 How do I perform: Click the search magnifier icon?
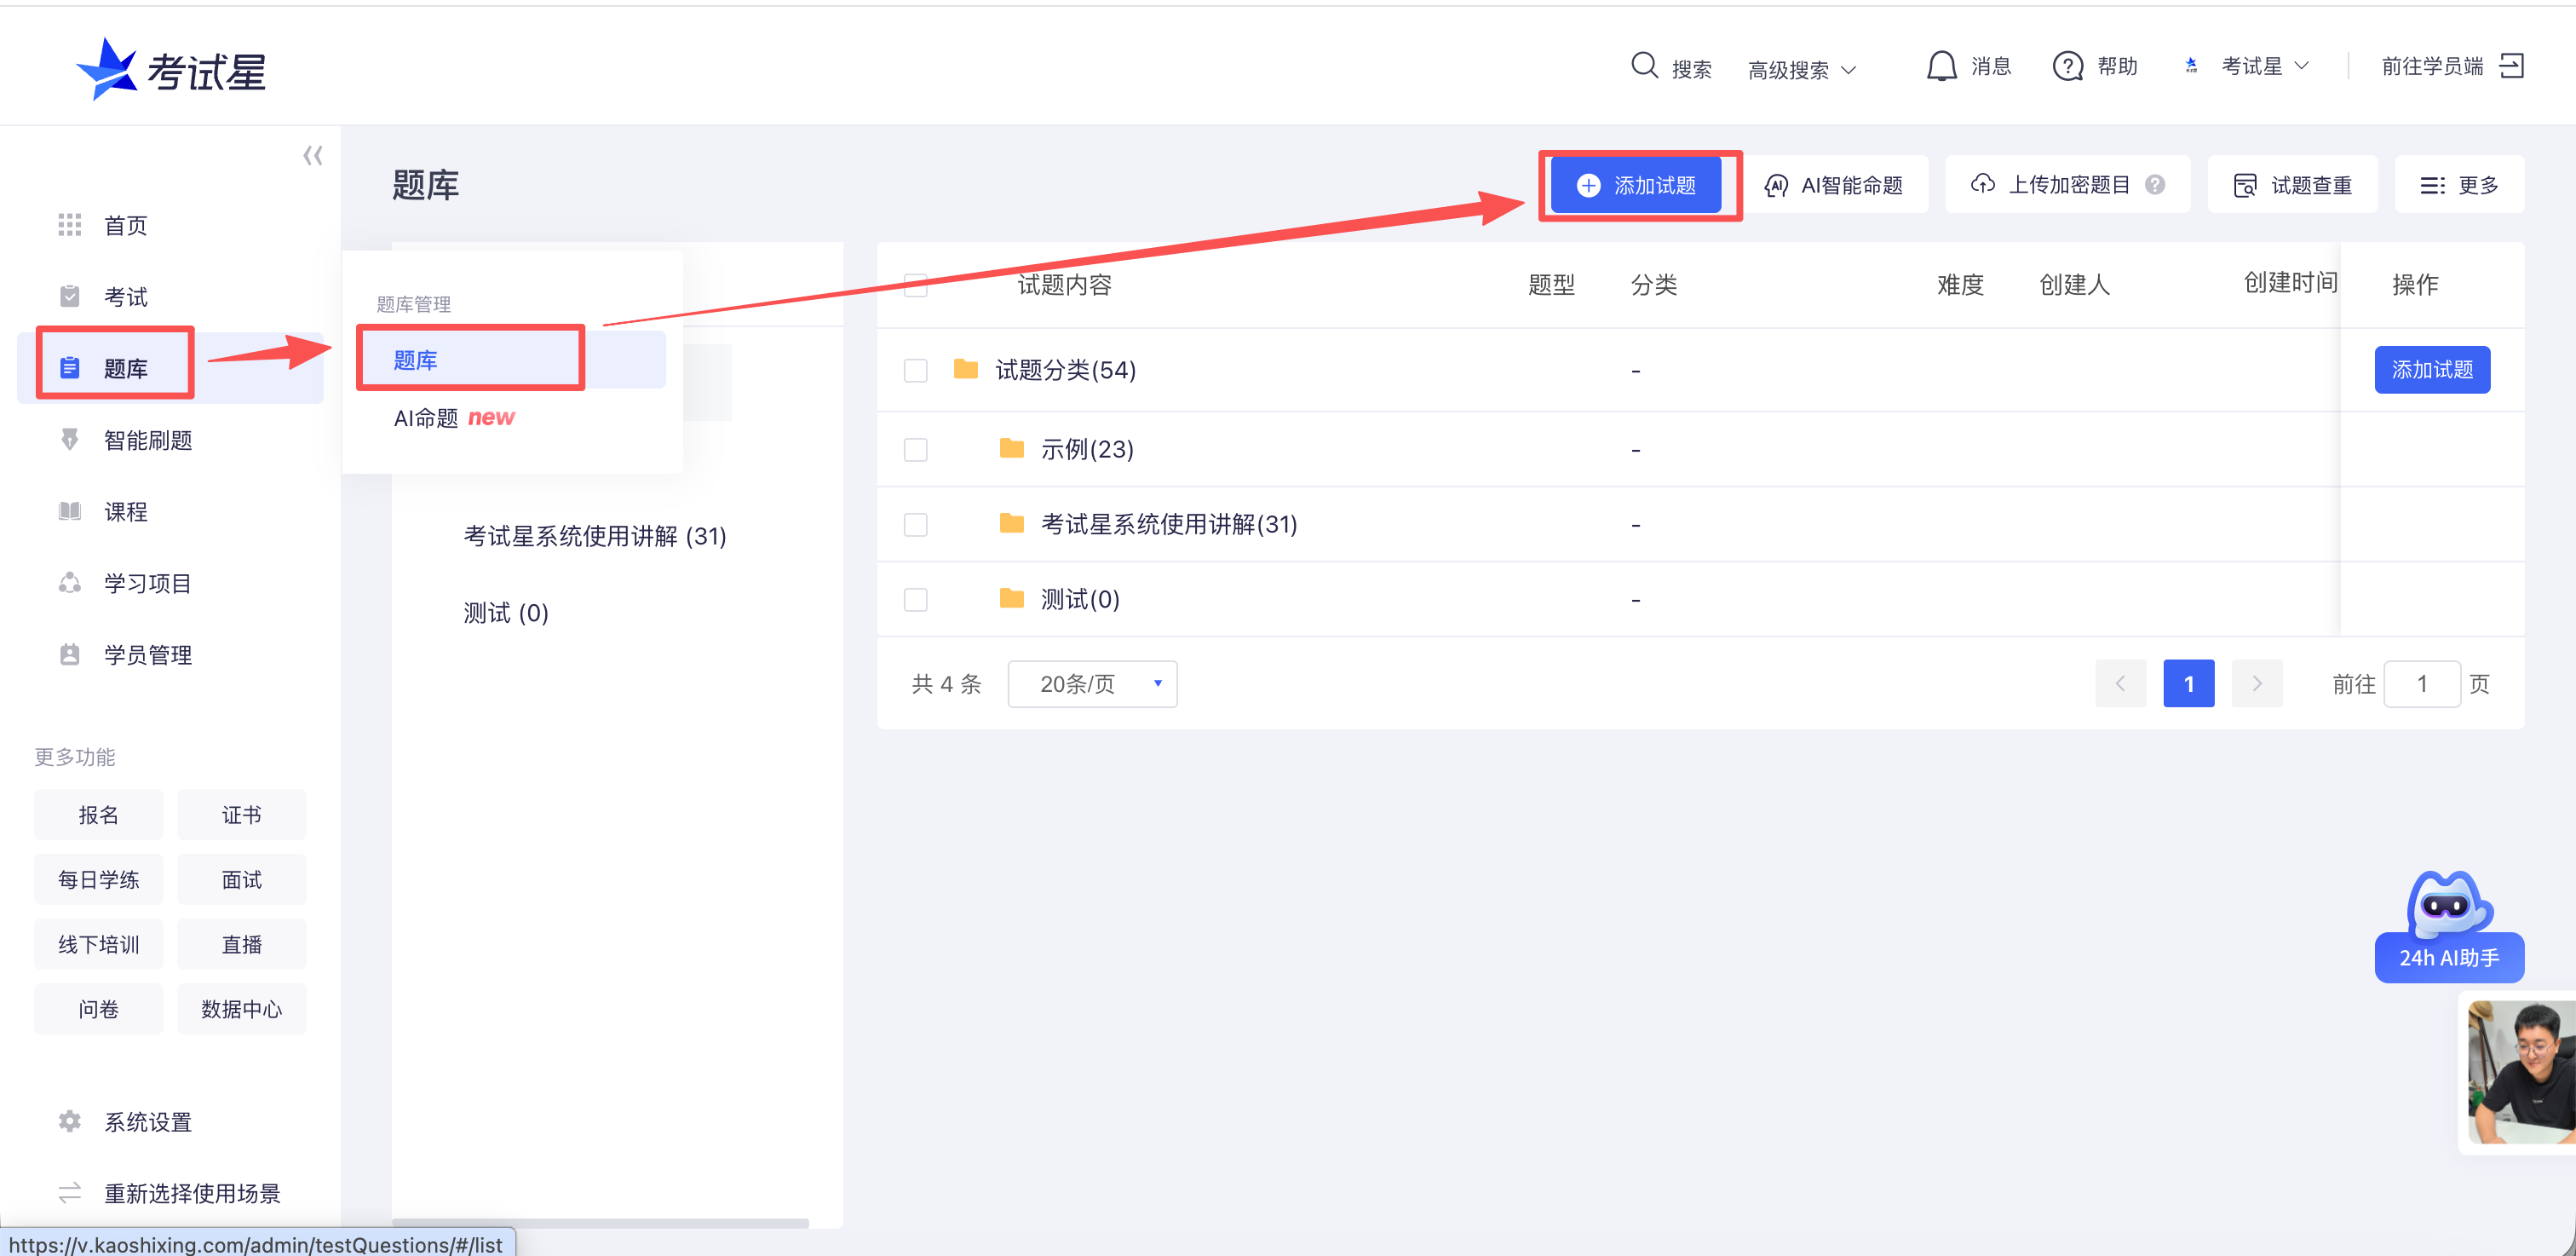(1644, 66)
